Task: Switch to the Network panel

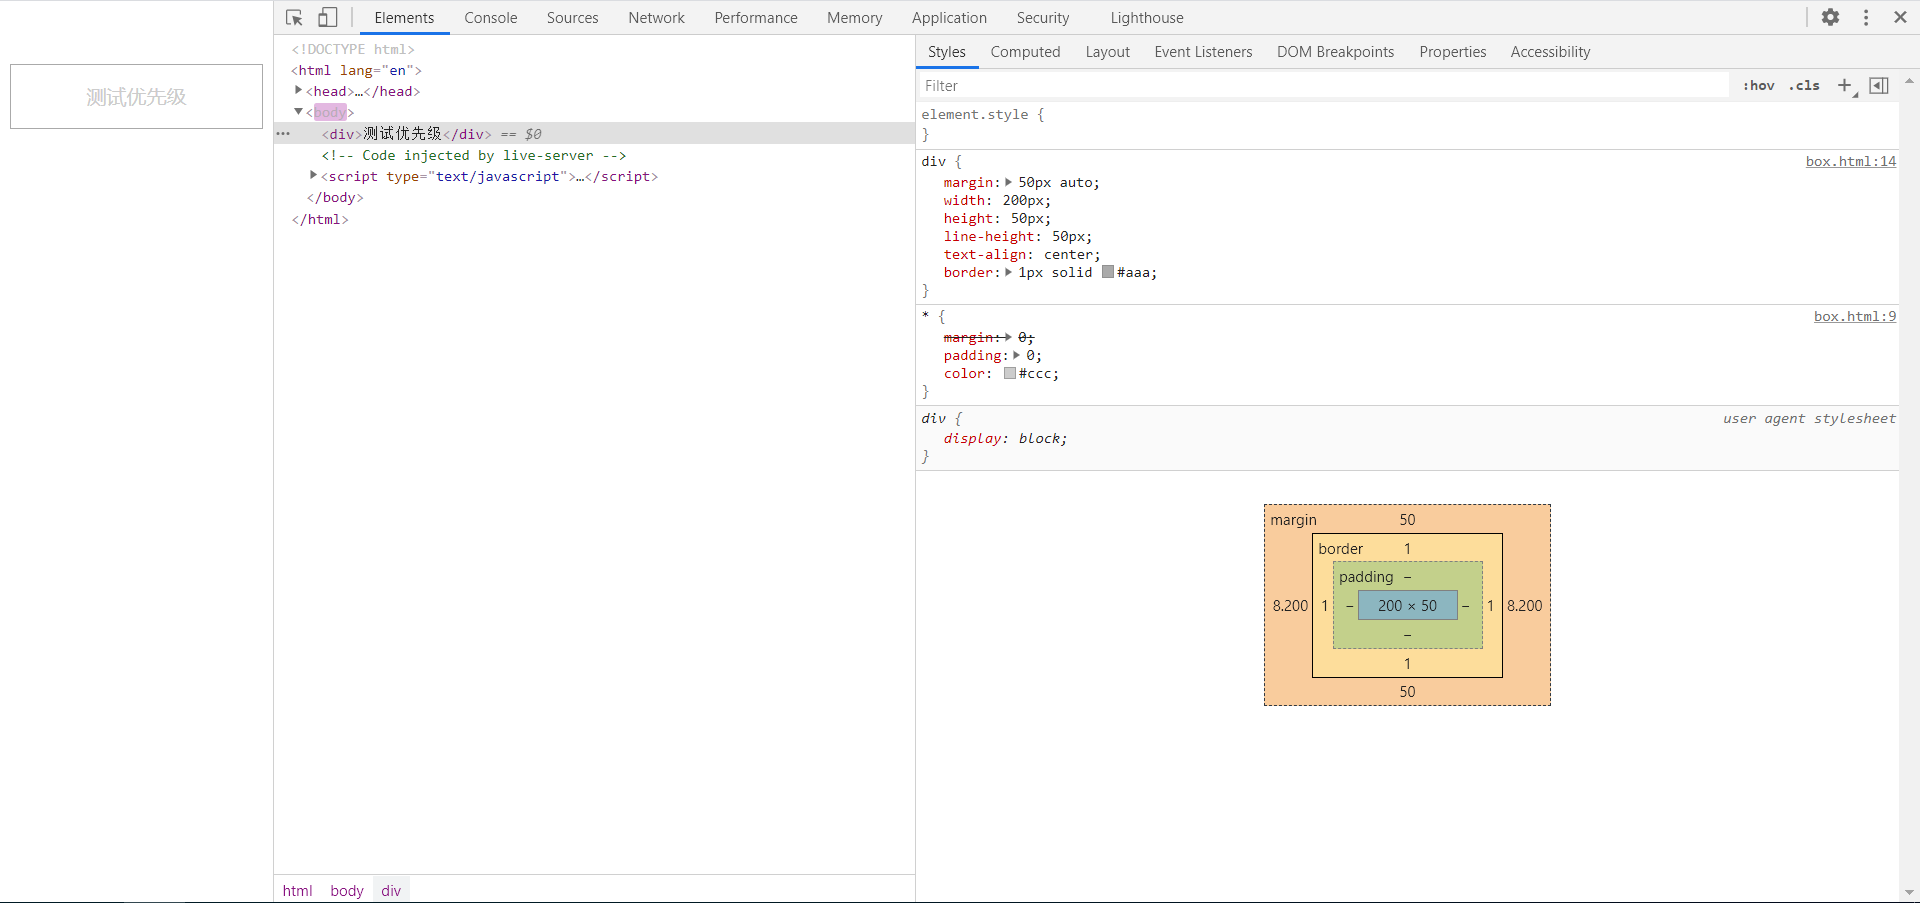Action: click(x=656, y=17)
